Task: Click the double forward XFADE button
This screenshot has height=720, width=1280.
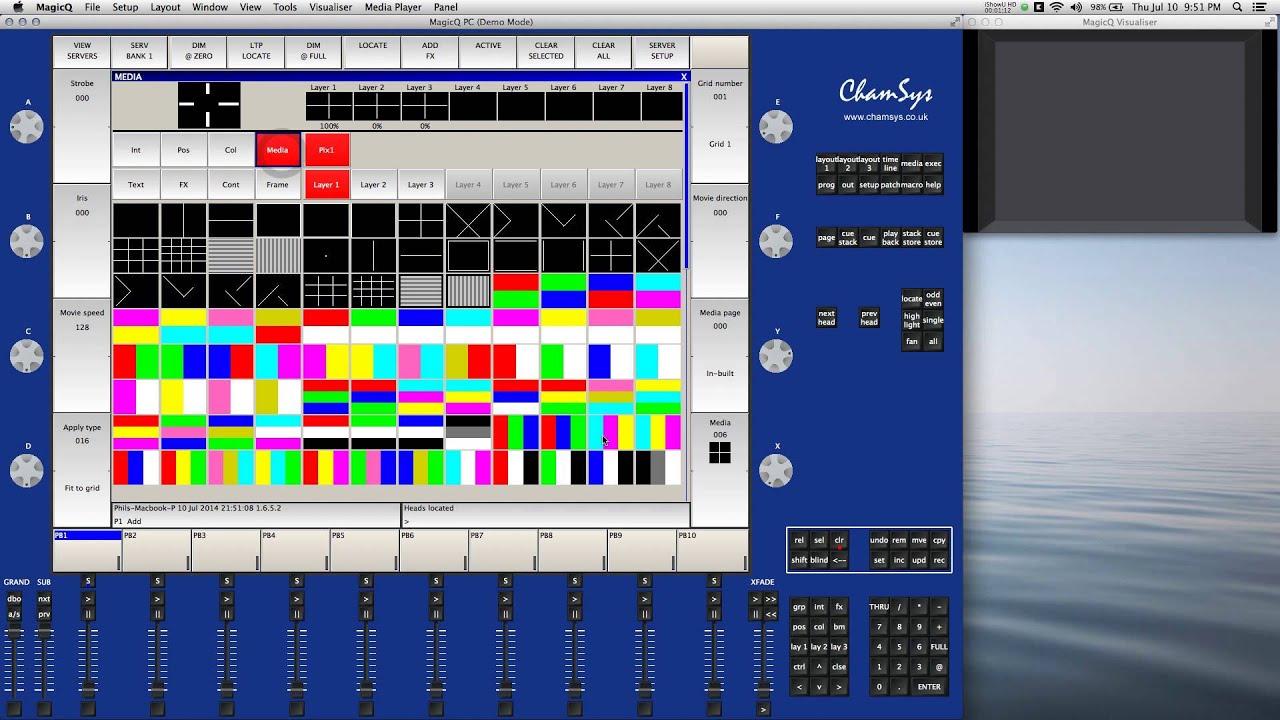Action: pyautogui.click(x=771, y=599)
